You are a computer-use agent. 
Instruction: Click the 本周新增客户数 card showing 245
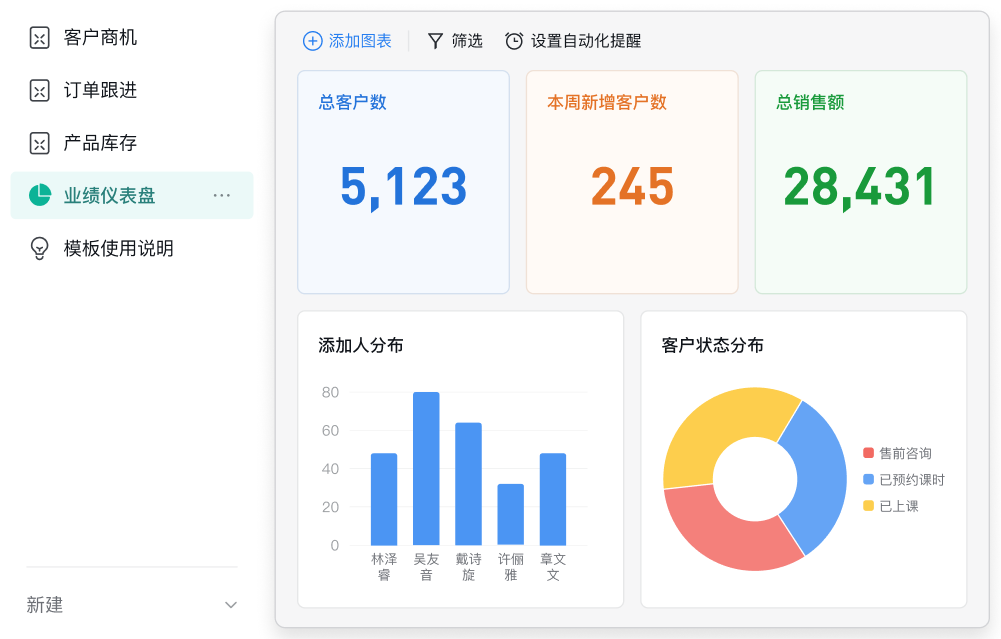[632, 182]
